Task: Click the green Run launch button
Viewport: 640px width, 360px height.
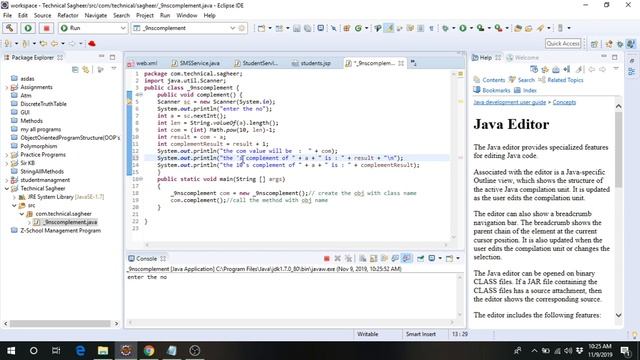Action: point(28,28)
